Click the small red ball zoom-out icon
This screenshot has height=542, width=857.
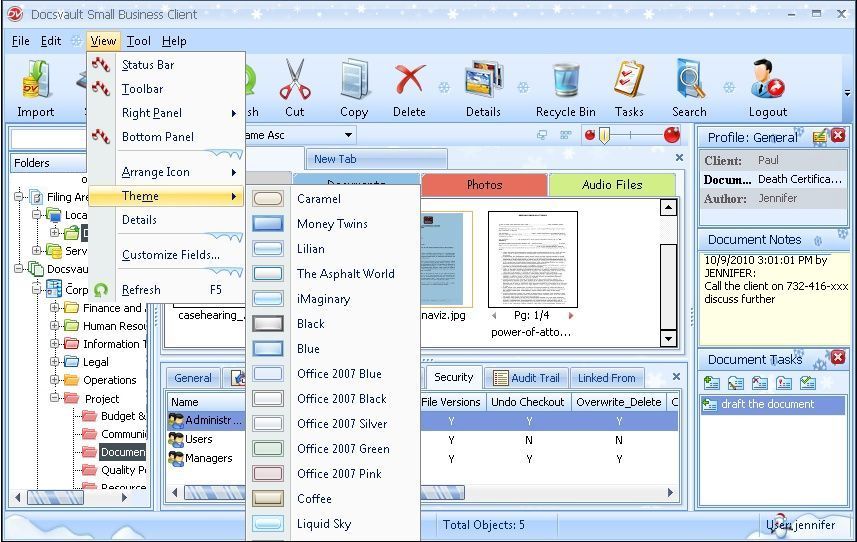coord(589,135)
